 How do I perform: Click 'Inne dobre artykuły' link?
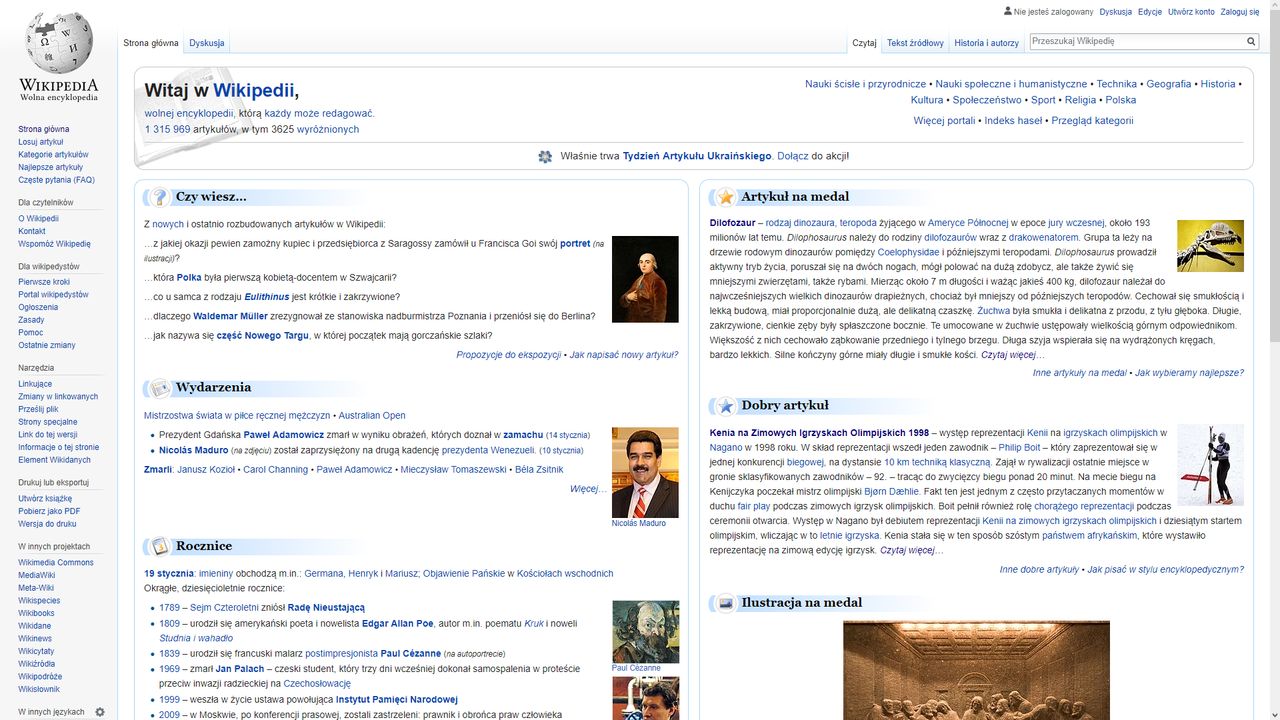[x=1040, y=569]
